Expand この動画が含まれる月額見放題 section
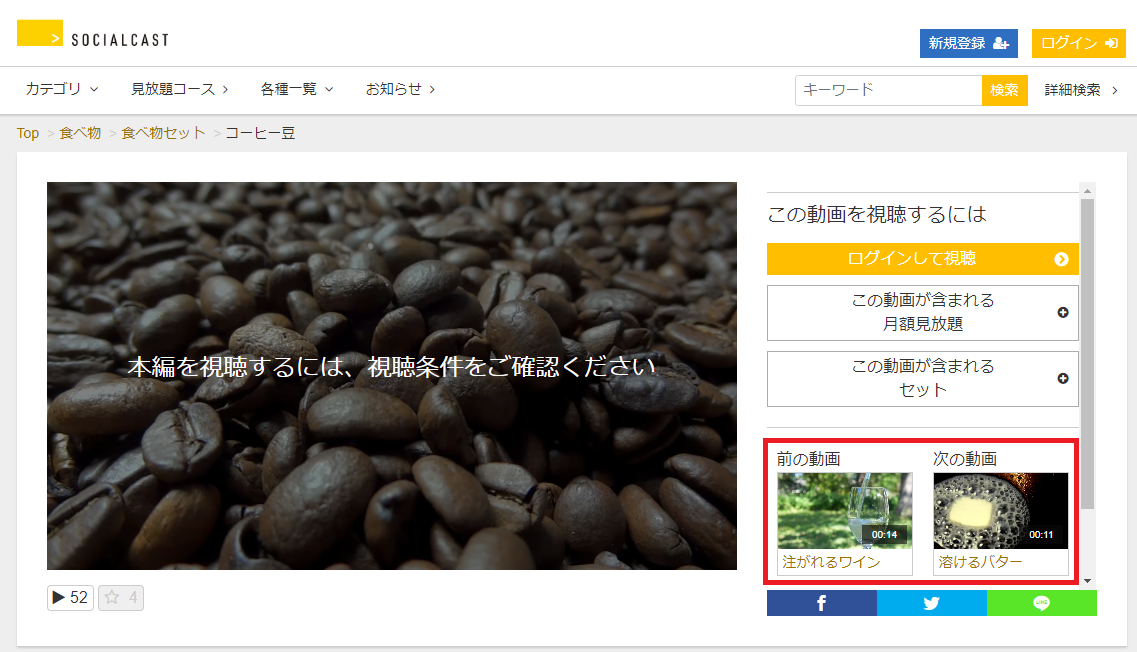 pos(922,313)
